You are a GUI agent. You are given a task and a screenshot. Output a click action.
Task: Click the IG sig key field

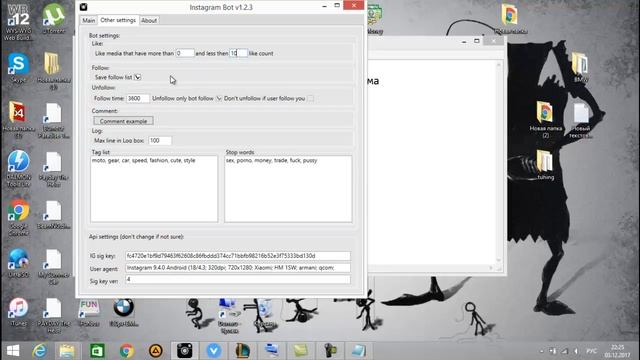coord(238,256)
